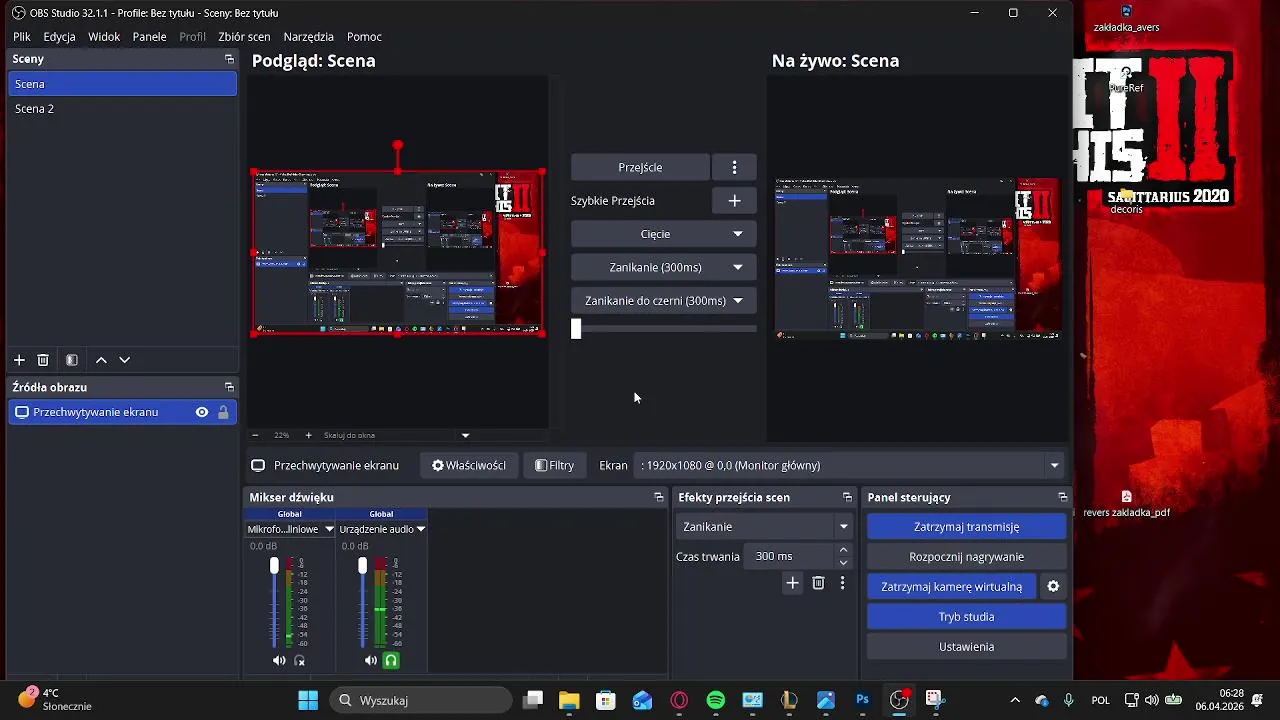Open the Widok menu
Screen dimensions: 1280x720
[x=104, y=37]
